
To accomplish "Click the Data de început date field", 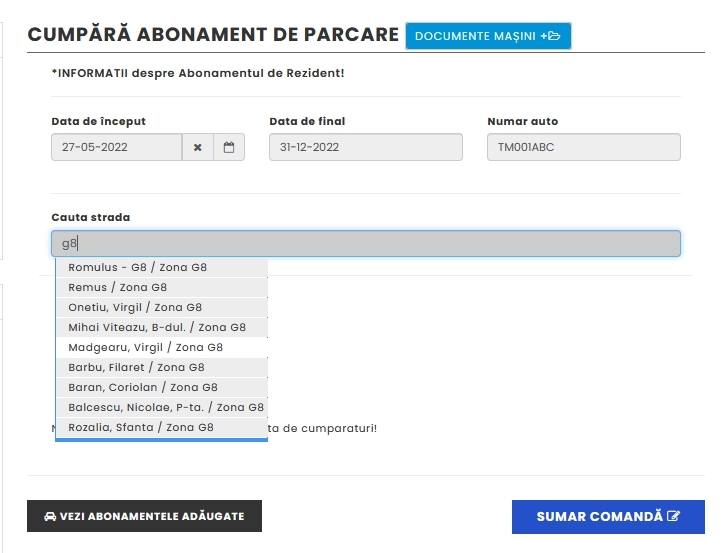I will click(x=117, y=147).
